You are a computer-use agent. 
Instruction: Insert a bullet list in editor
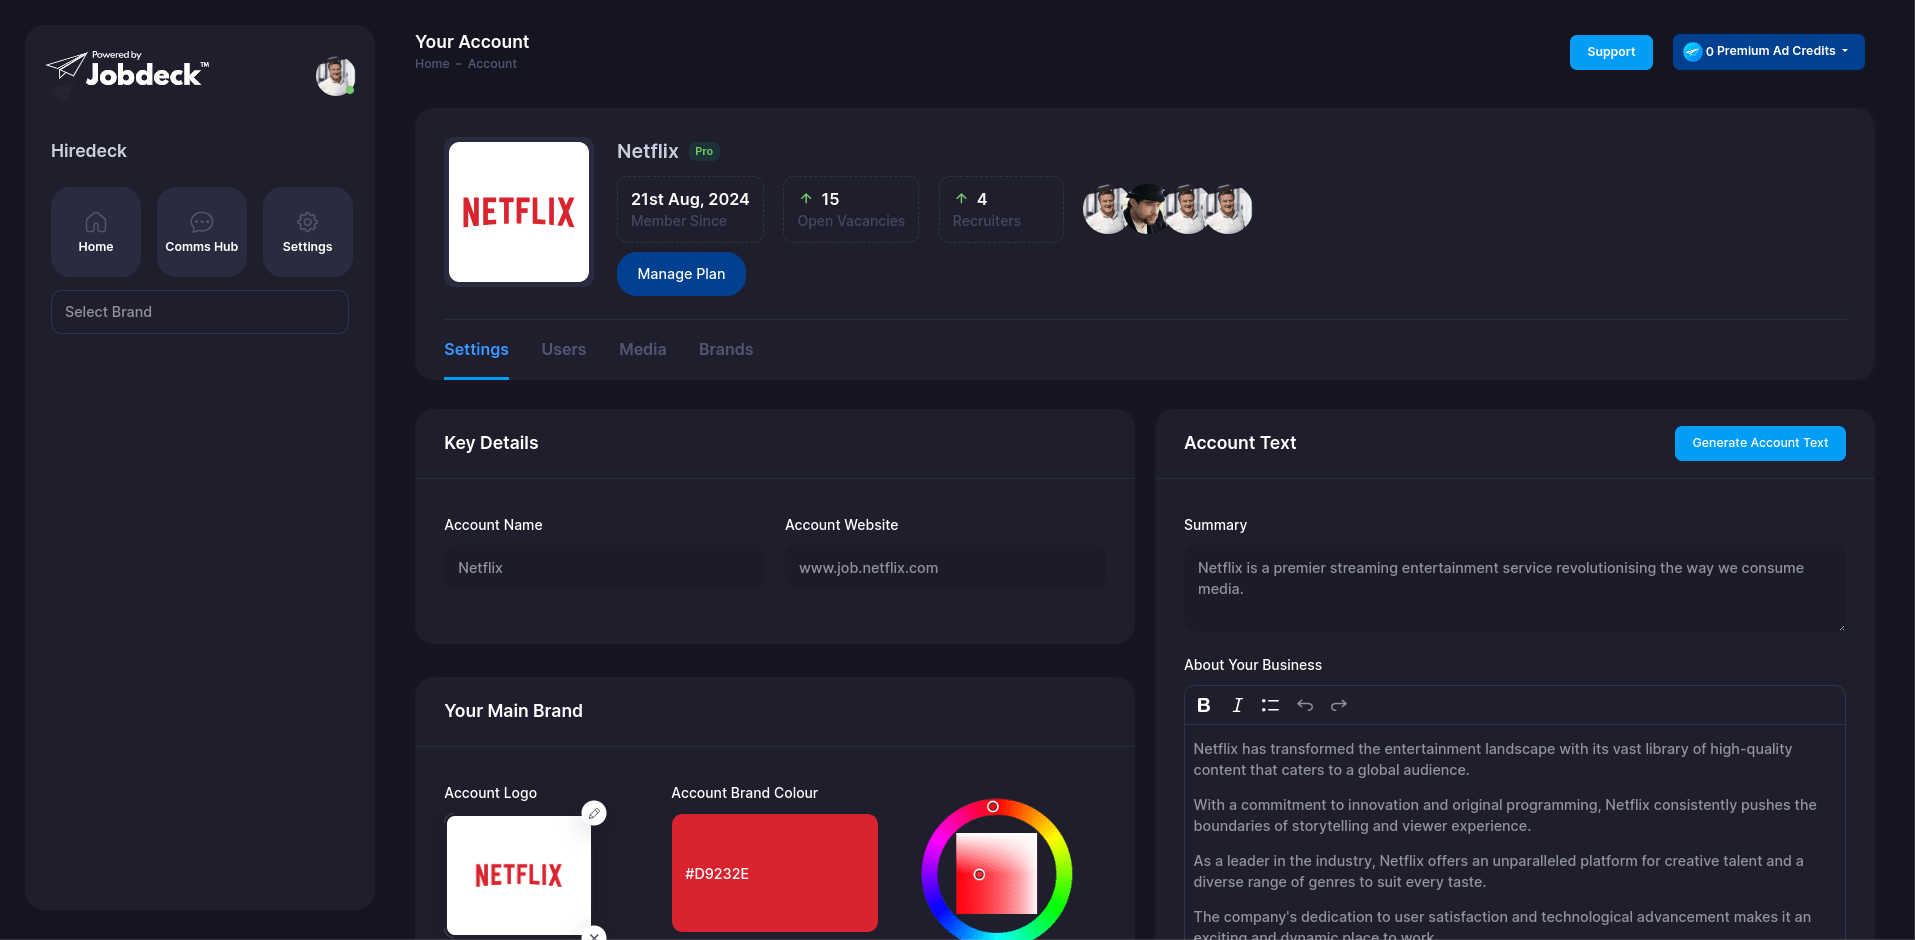tap(1270, 705)
